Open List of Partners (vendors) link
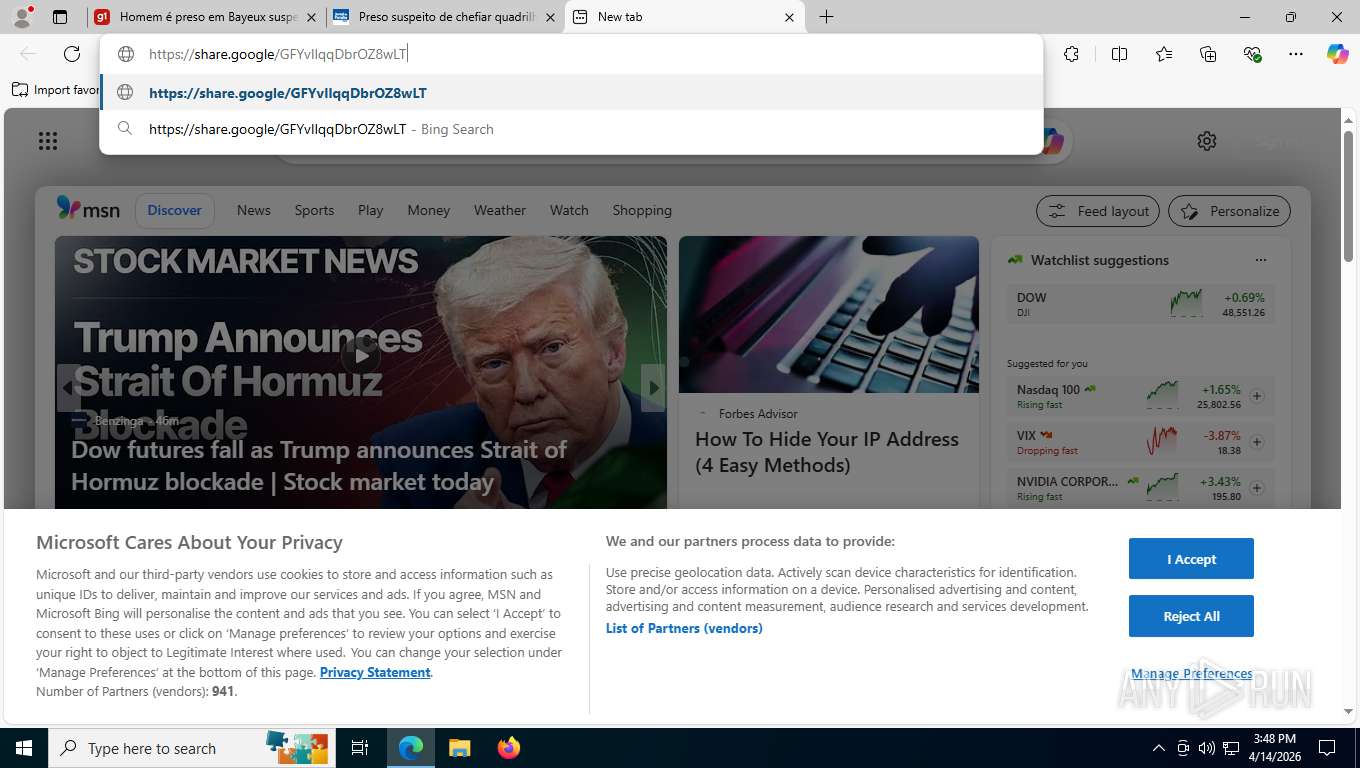 [684, 628]
